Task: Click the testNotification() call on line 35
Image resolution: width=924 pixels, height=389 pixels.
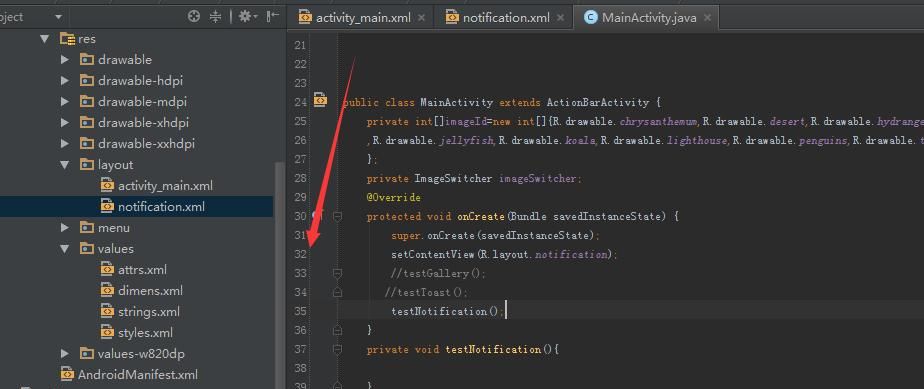Action: point(448,311)
